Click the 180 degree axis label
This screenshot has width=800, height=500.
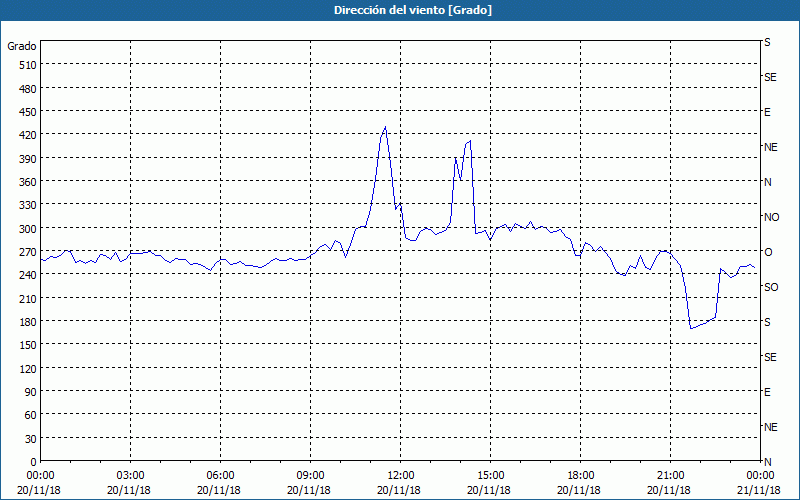pos(28,322)
